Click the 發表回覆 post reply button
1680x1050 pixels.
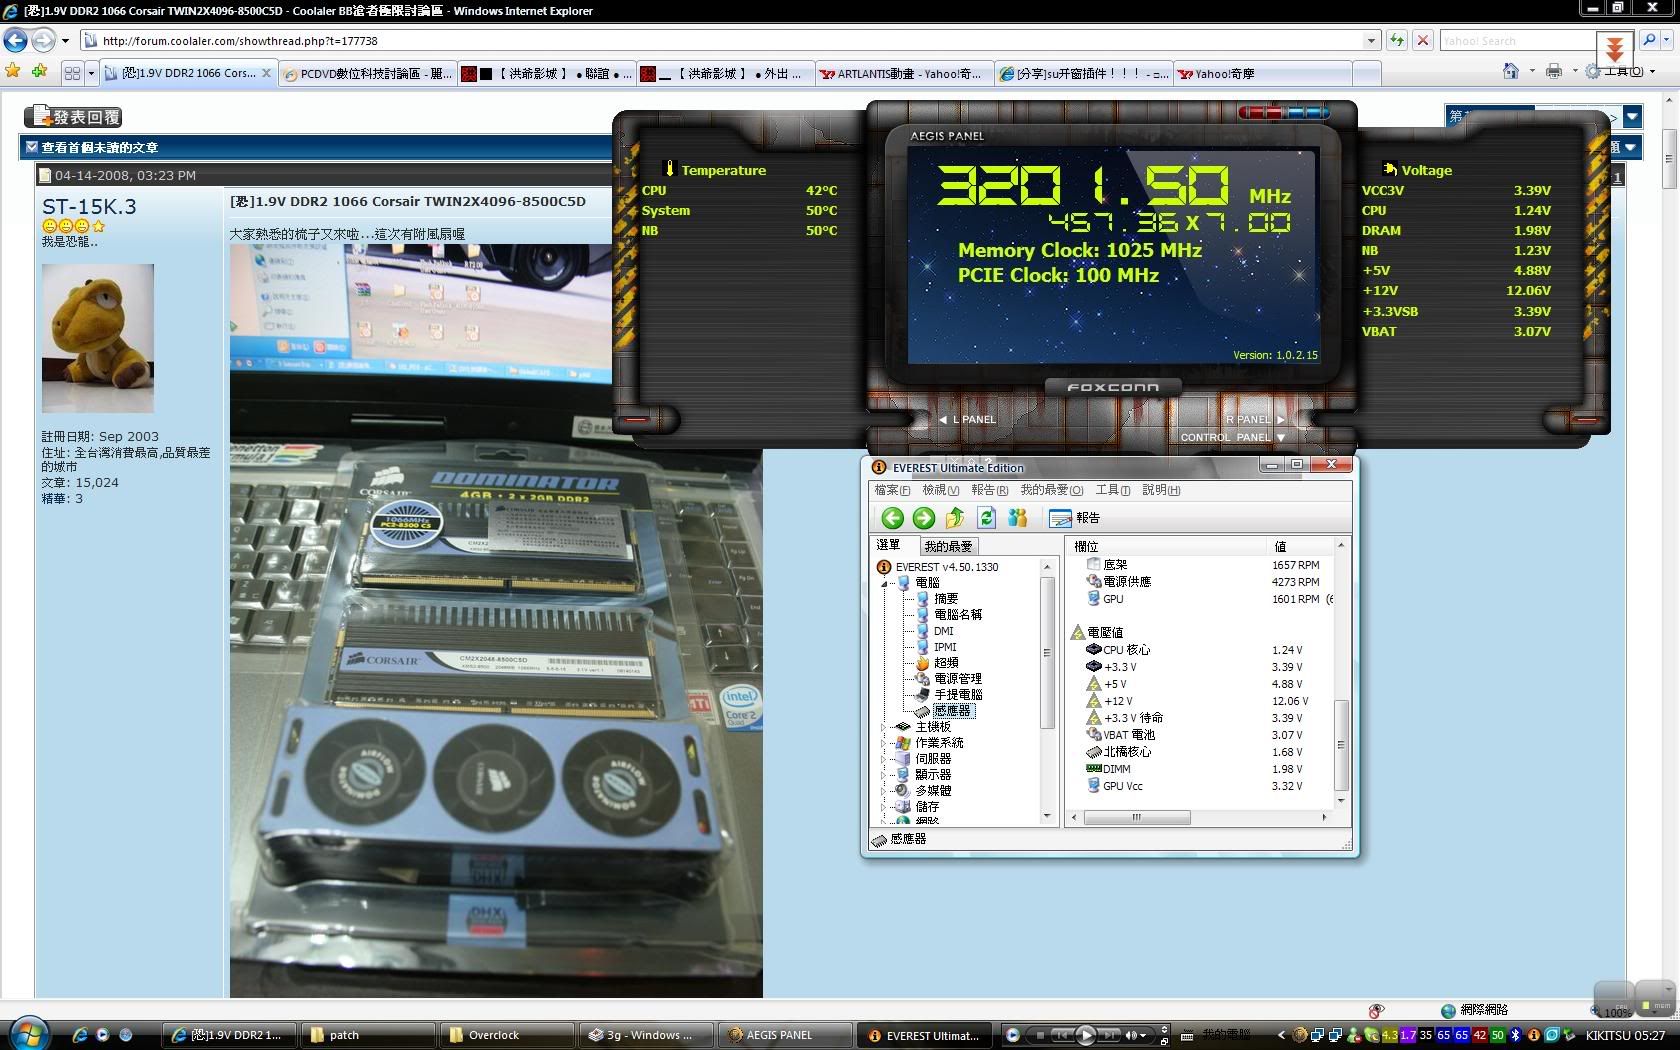[x=73, y=117]
